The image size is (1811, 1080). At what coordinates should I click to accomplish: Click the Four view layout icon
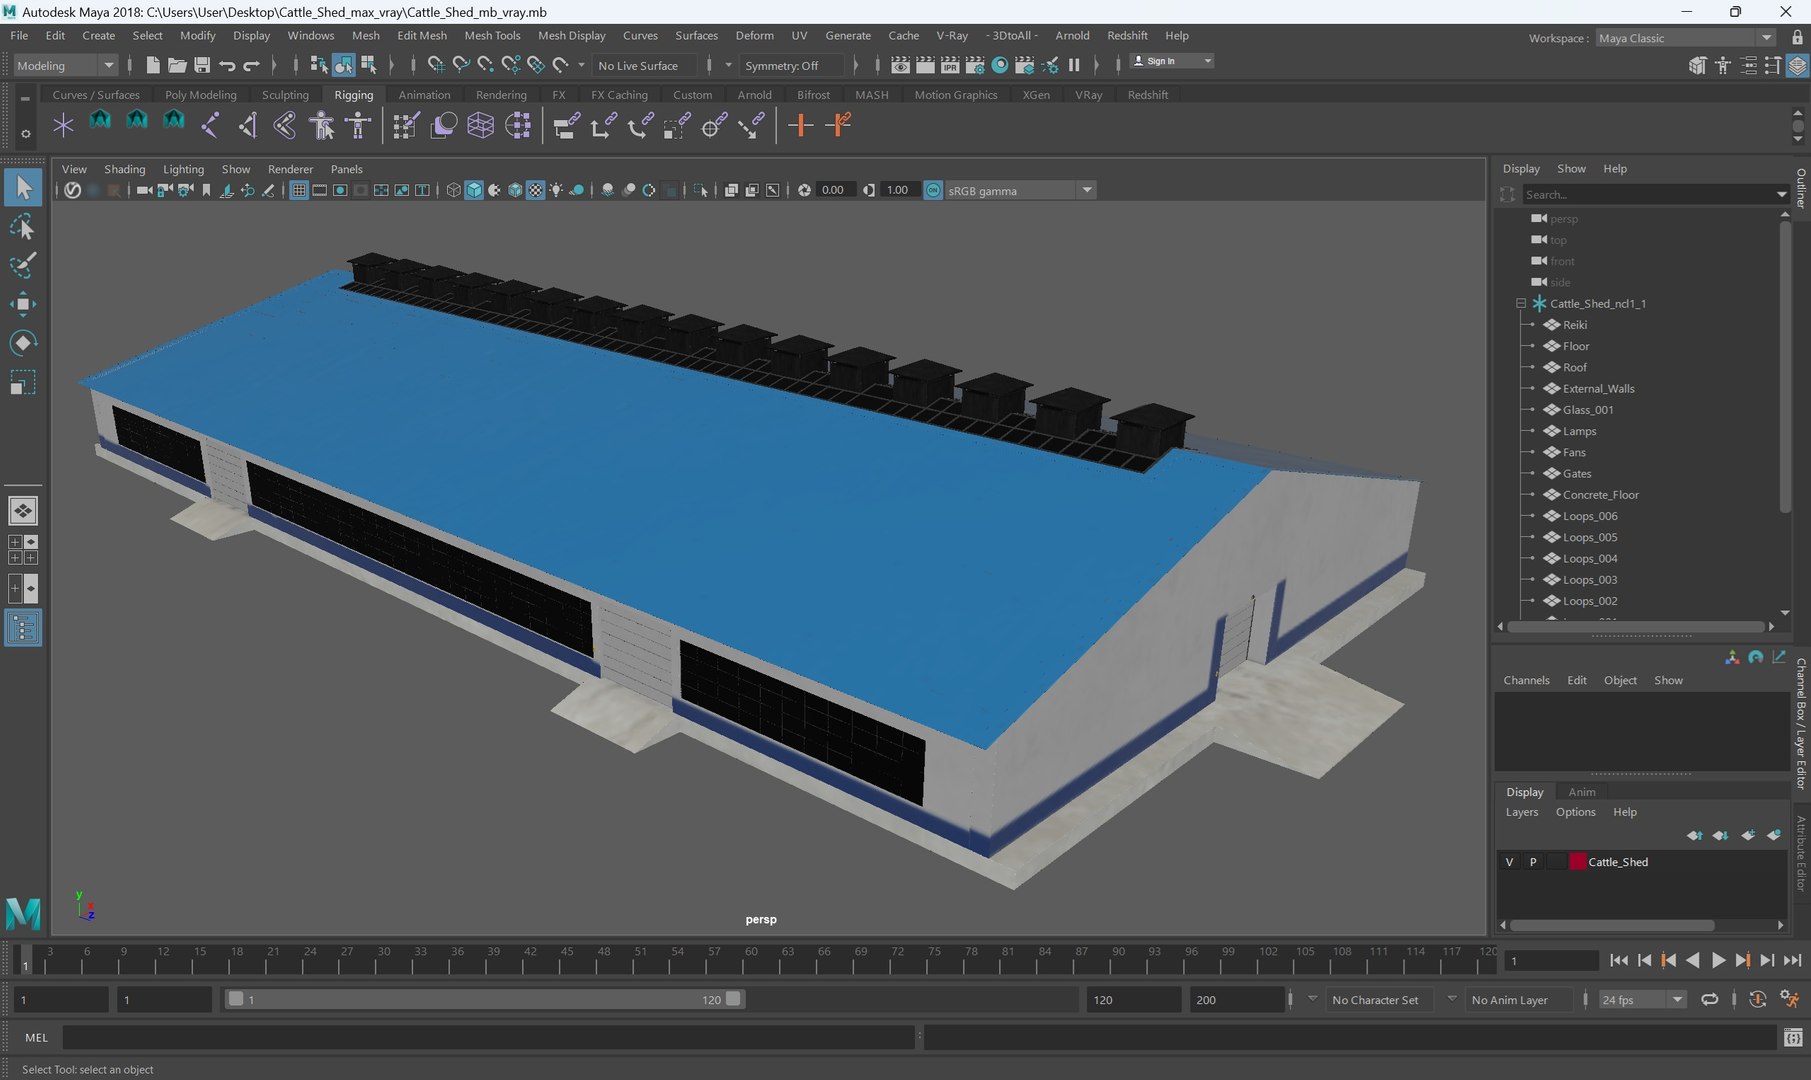[23, 549]
